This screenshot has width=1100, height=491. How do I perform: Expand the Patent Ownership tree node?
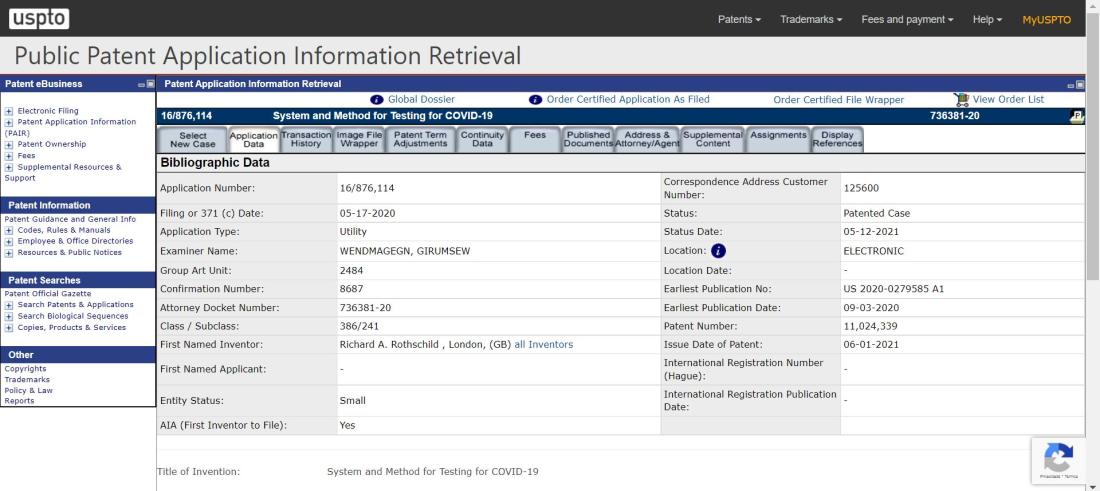click(x=9, y=144)
